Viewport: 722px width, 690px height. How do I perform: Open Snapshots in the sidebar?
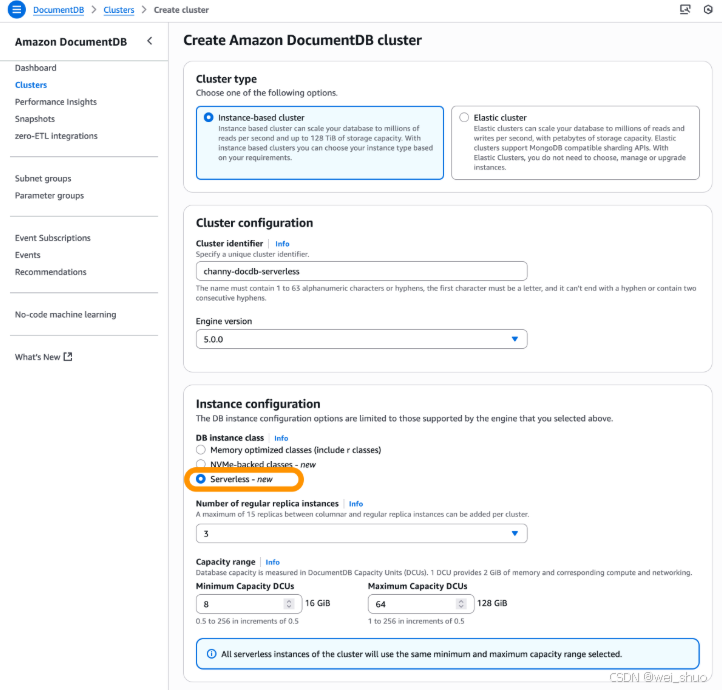[35, 119]
